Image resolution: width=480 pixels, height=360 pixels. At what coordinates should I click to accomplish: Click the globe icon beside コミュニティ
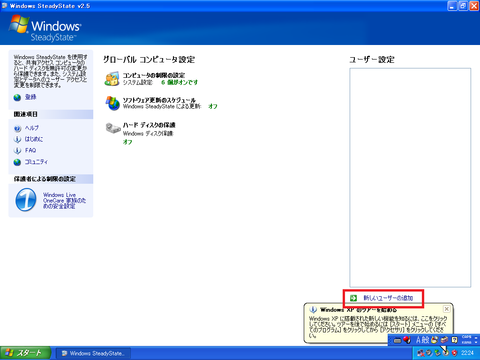[x=17, y=162]
